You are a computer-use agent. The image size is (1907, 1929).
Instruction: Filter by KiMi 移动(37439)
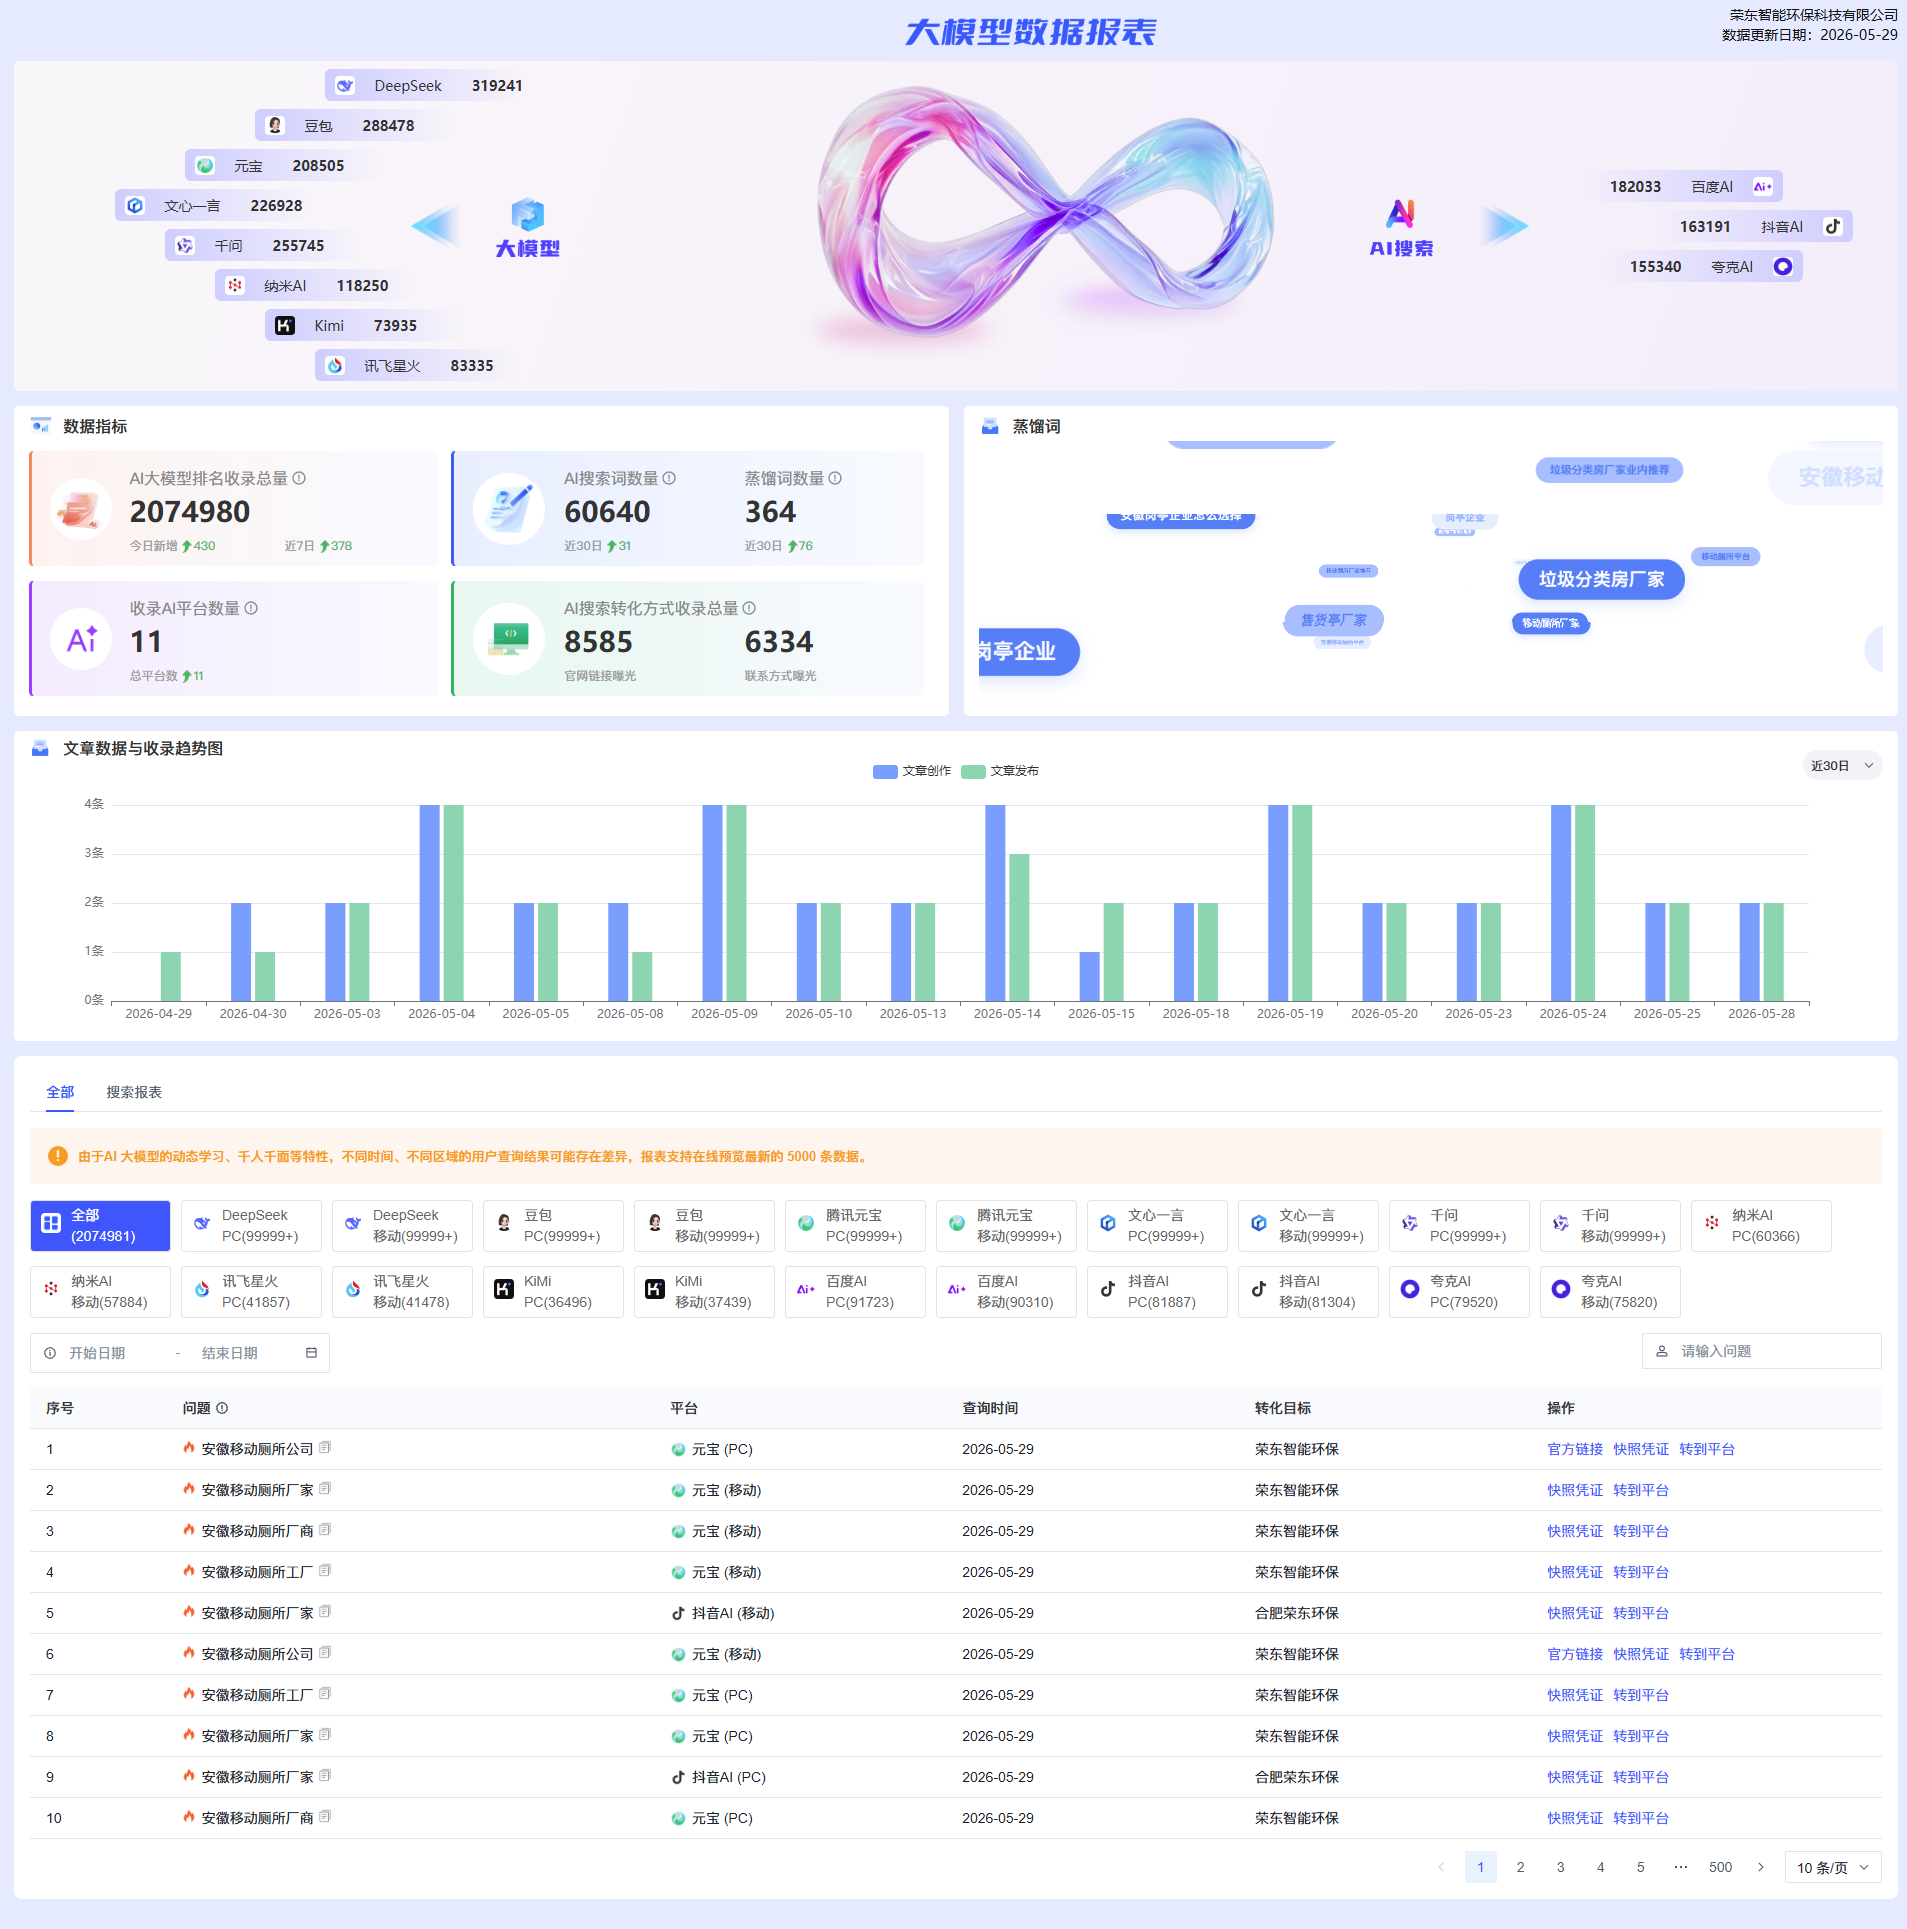704,1292
